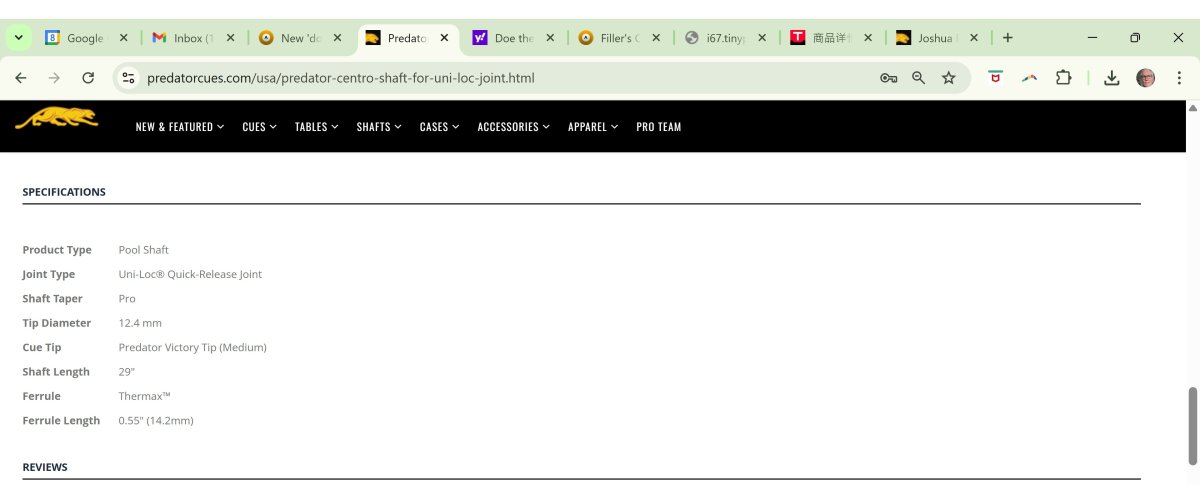Viewport: 1200px width, 485px height.
Task: Switch to the Gmail Inbox tab
Action: 193,38
